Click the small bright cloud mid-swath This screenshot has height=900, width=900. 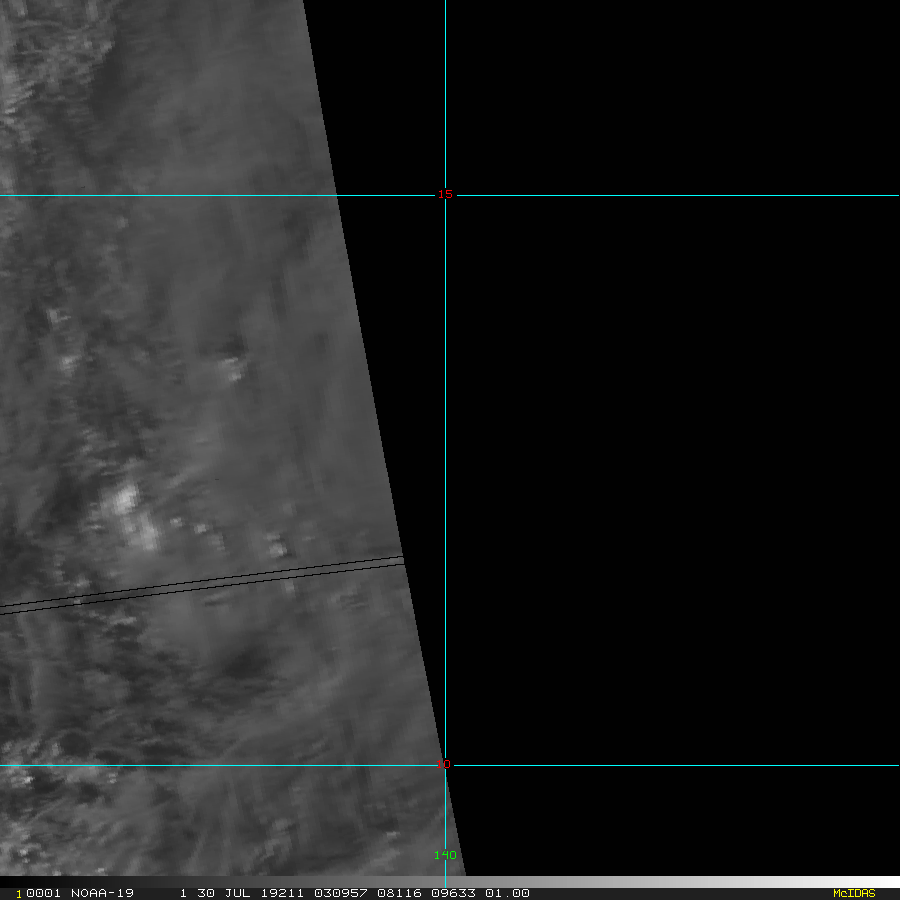pyautogui.click(x=234, y=368)
